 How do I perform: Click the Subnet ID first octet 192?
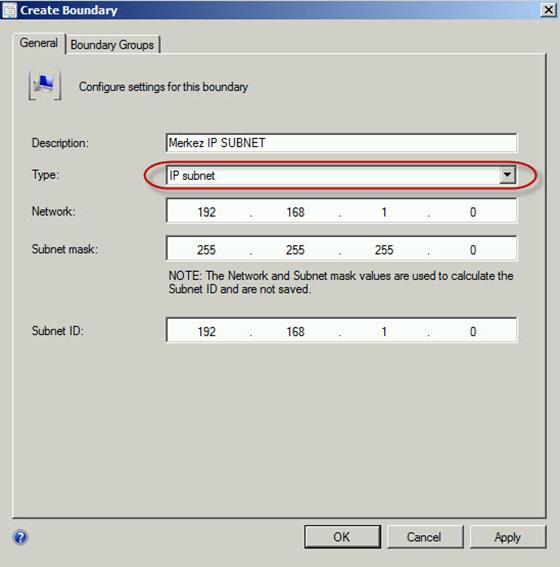(206, 332)
